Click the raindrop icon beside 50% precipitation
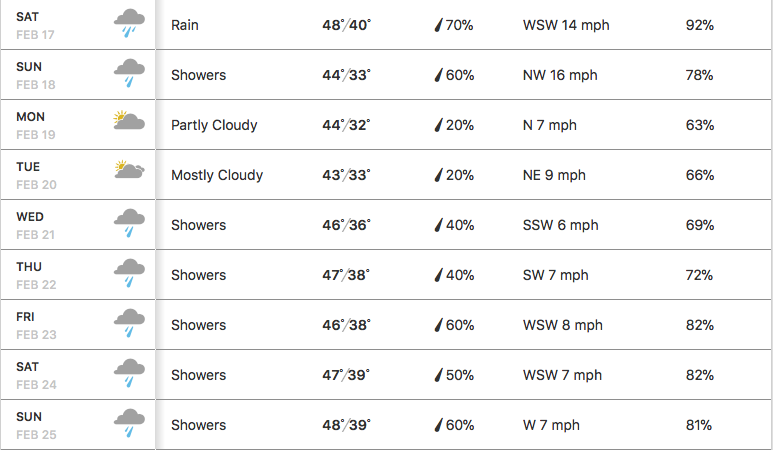Image resolution: width=773 pixels, height=450 pixels. click(x=438, y=375)
